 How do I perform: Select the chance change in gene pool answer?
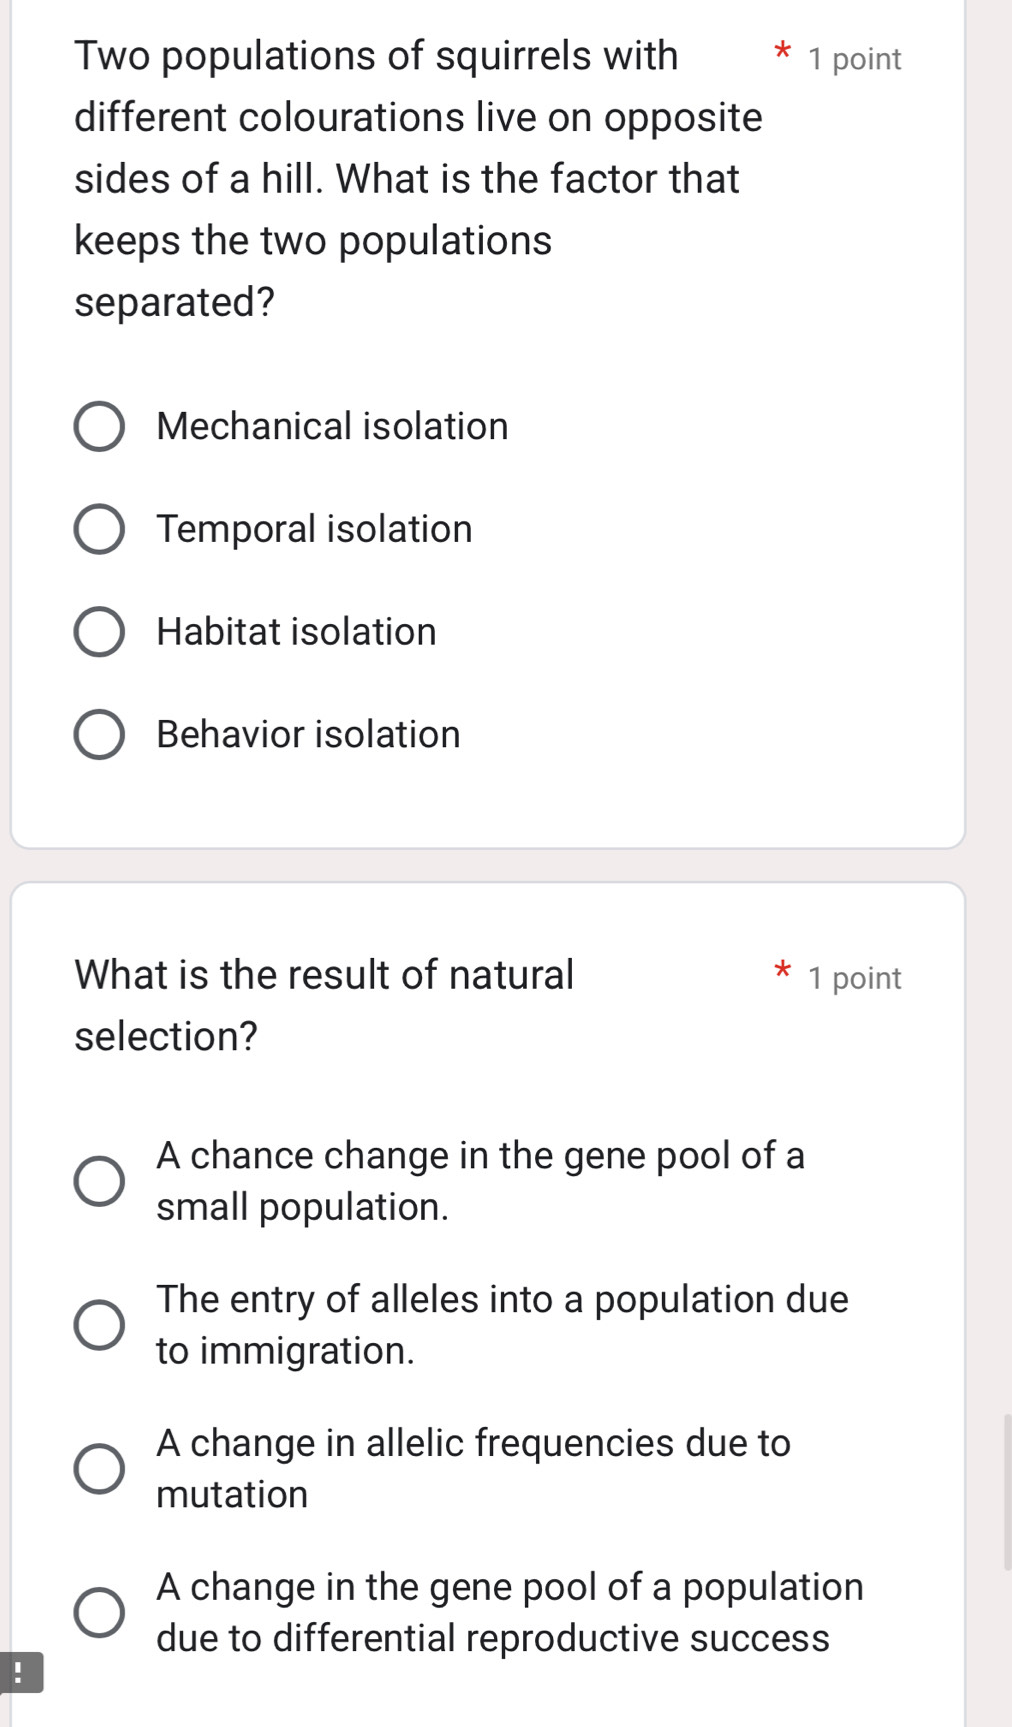[100, 1181]
